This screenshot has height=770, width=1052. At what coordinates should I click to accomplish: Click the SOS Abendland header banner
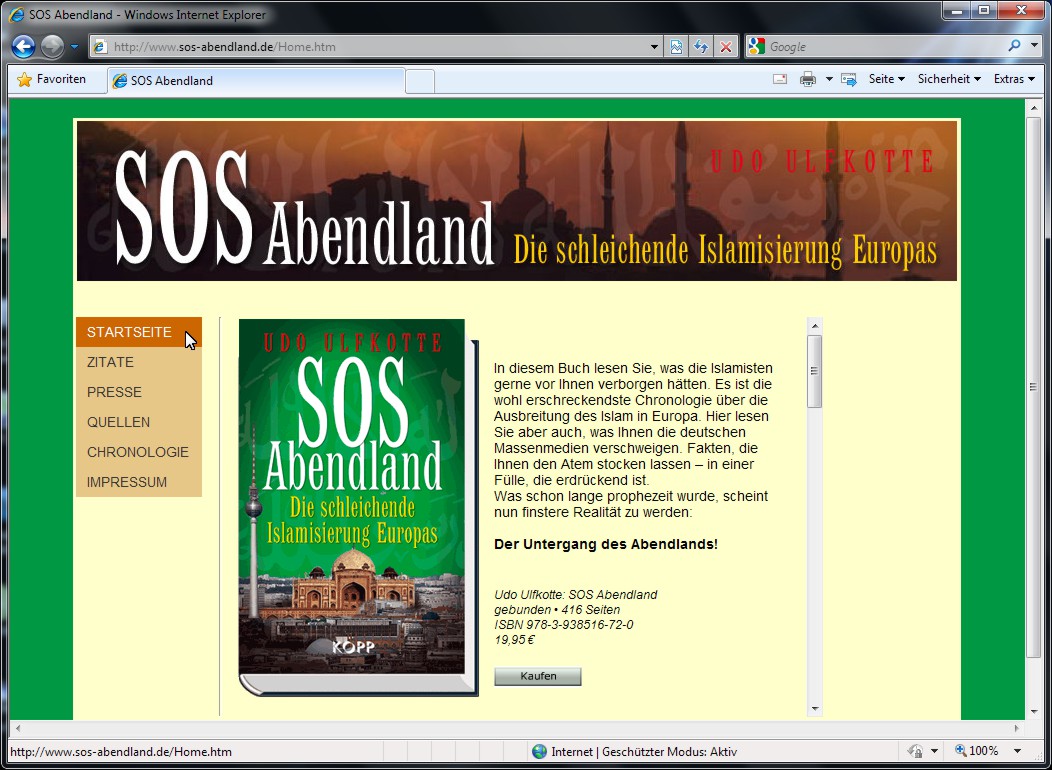(x=517, y=201)
